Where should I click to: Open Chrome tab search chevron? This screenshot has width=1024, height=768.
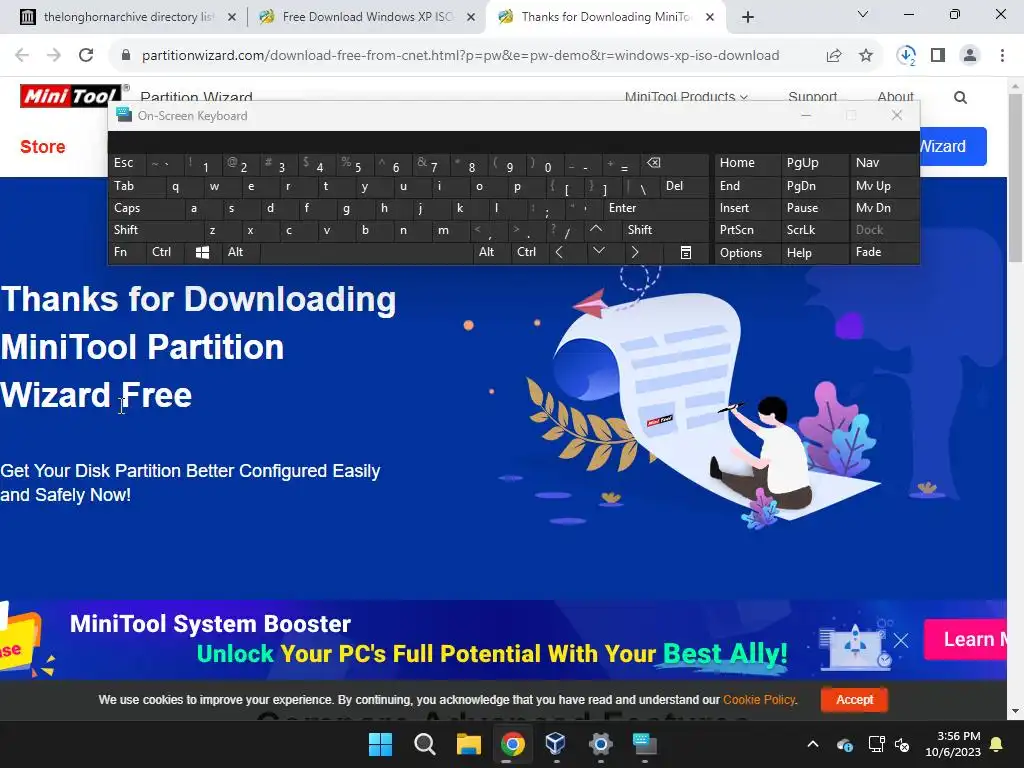pyautogui.click(x=863, y=14)
